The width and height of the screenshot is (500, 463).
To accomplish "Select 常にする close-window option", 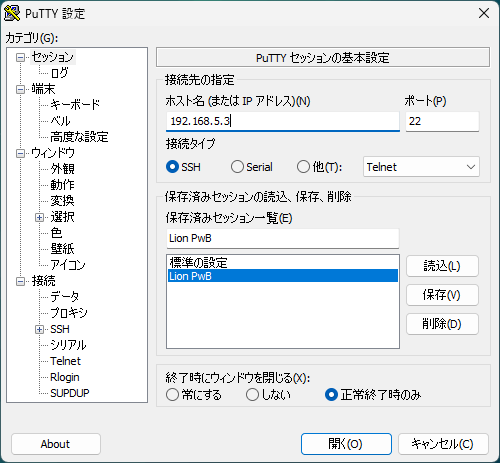I will [x=172, y=395].
